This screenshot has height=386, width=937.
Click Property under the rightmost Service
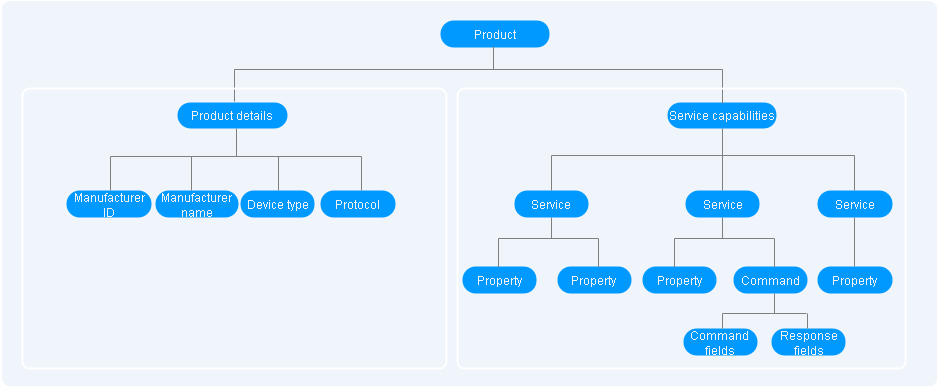tap(855, 280)
